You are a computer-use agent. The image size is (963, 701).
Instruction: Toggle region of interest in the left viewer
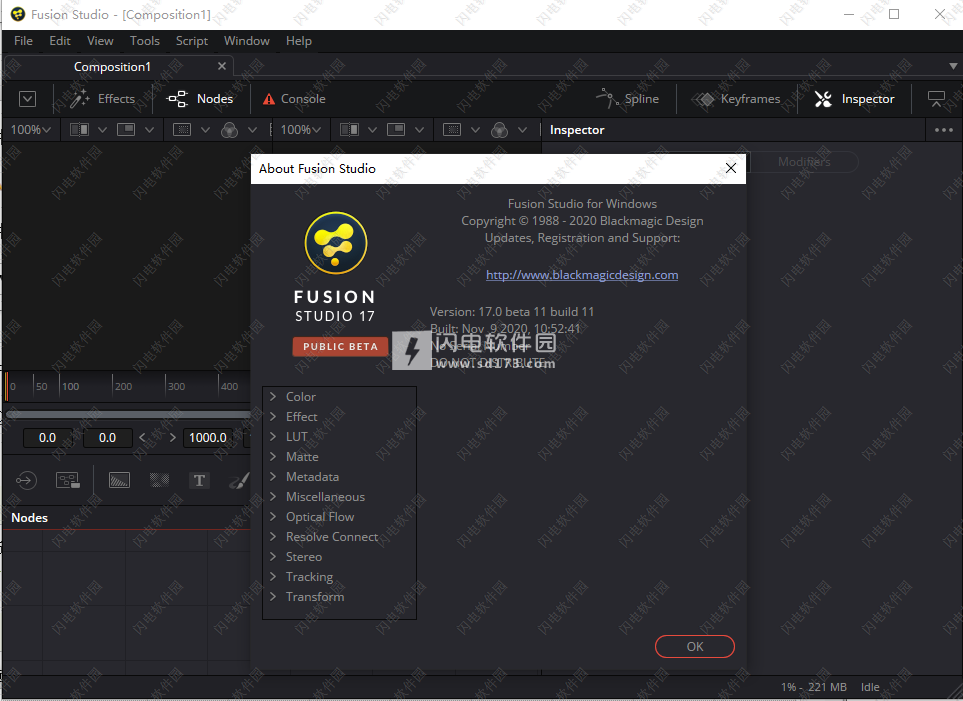[x=182, y=130]
